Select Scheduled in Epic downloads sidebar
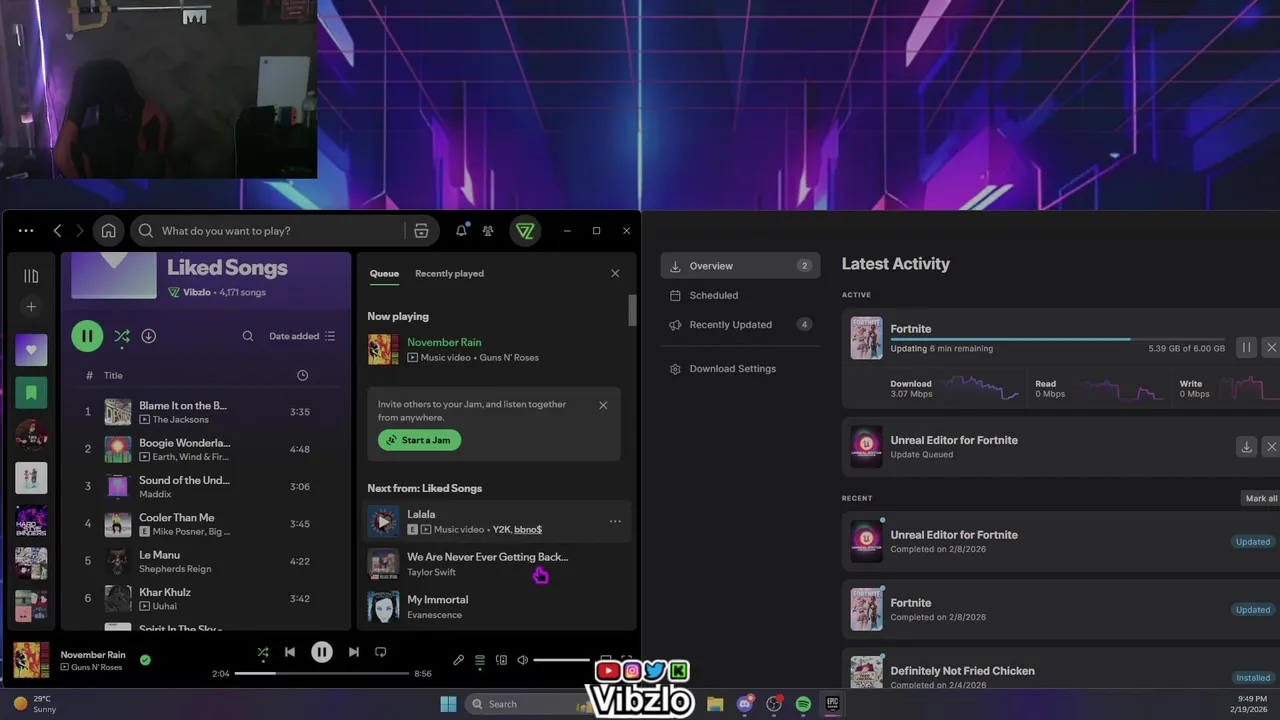The height and width of the screenshot is (720, 1280). pos(740,295)
